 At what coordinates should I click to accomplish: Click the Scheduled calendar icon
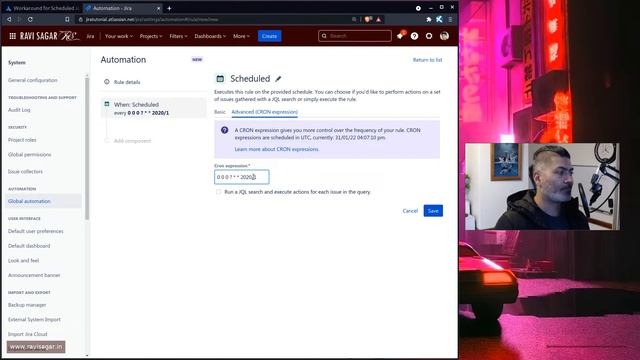[x=220, y=78]
